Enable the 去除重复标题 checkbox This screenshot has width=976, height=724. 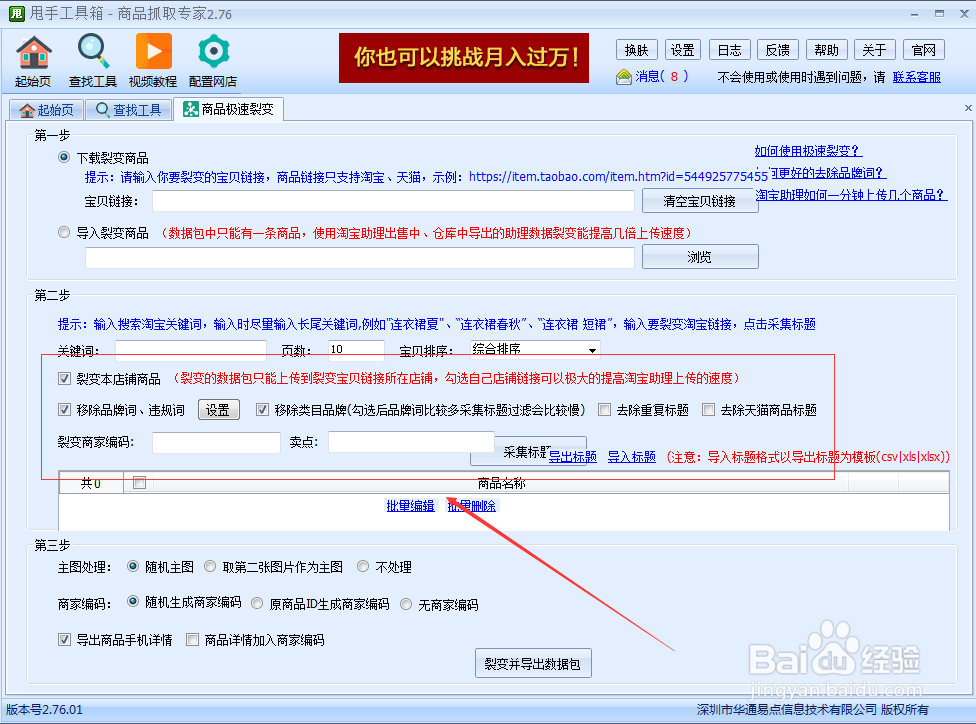point(604,410)
